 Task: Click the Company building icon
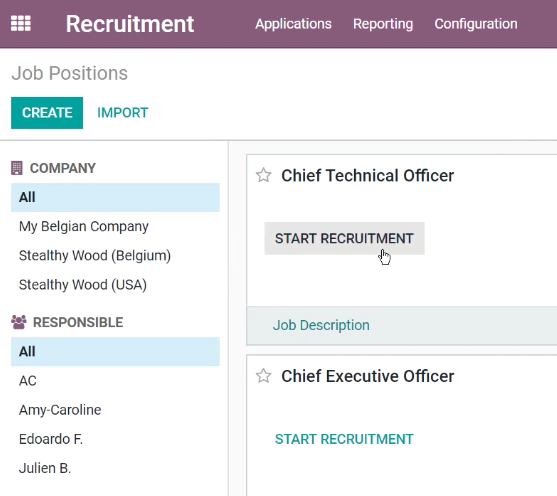click(x=17, y=168)
